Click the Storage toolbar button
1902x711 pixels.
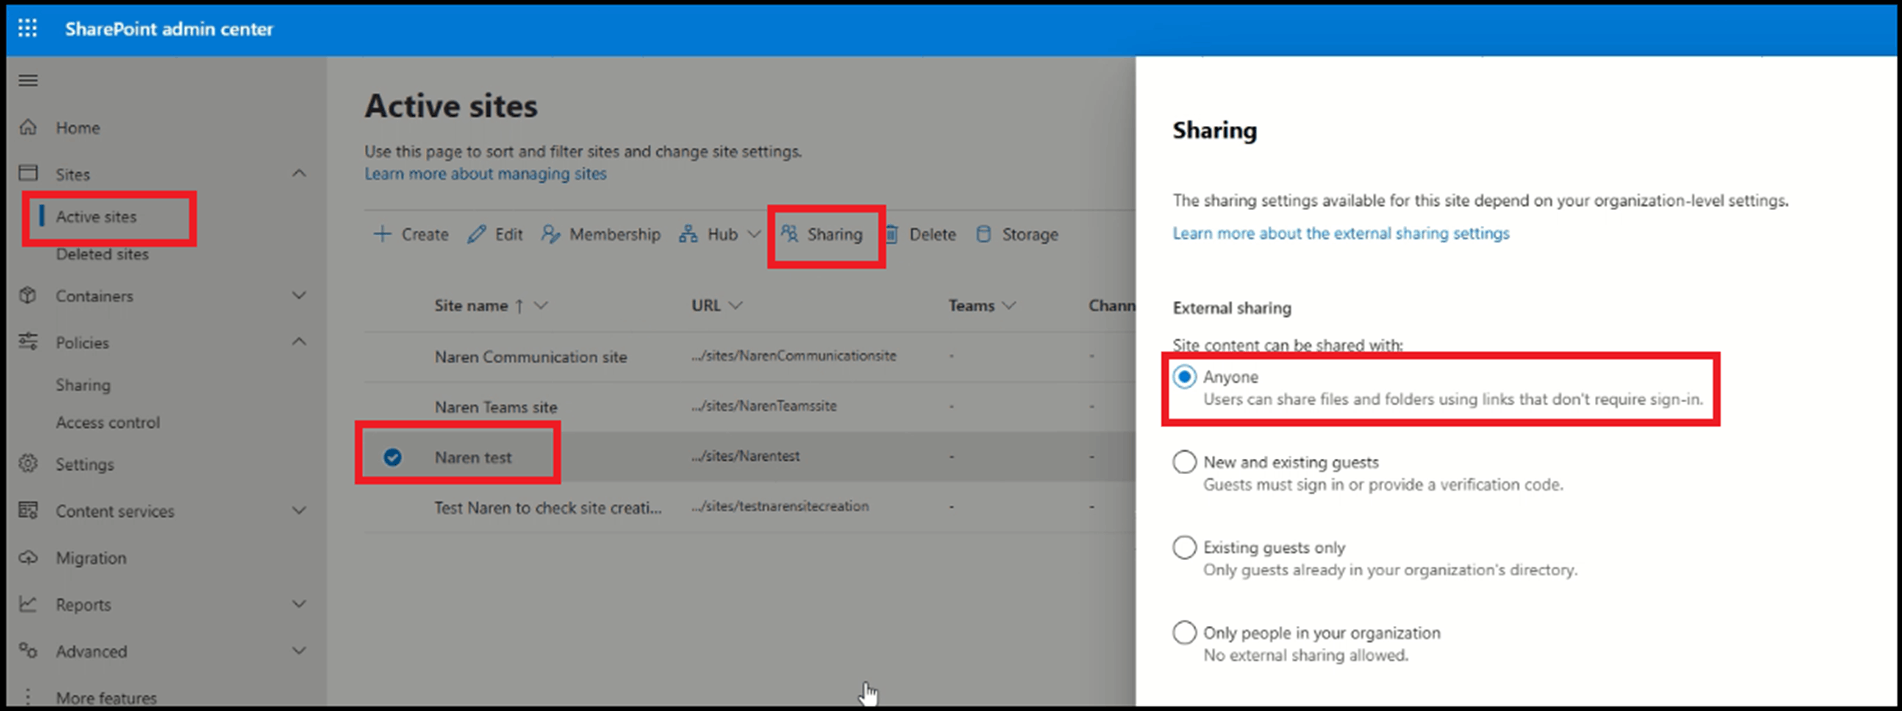[1016, 234]
